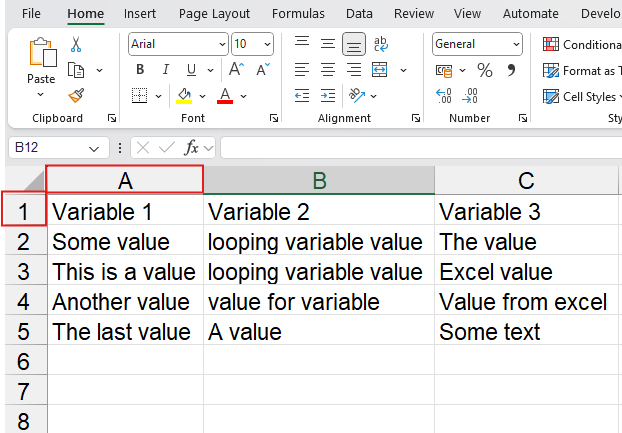Image resolution: width=622 pixels, height=433 pixels.
Task: Switch to the Page Layout tab
Action: [214, 13]
